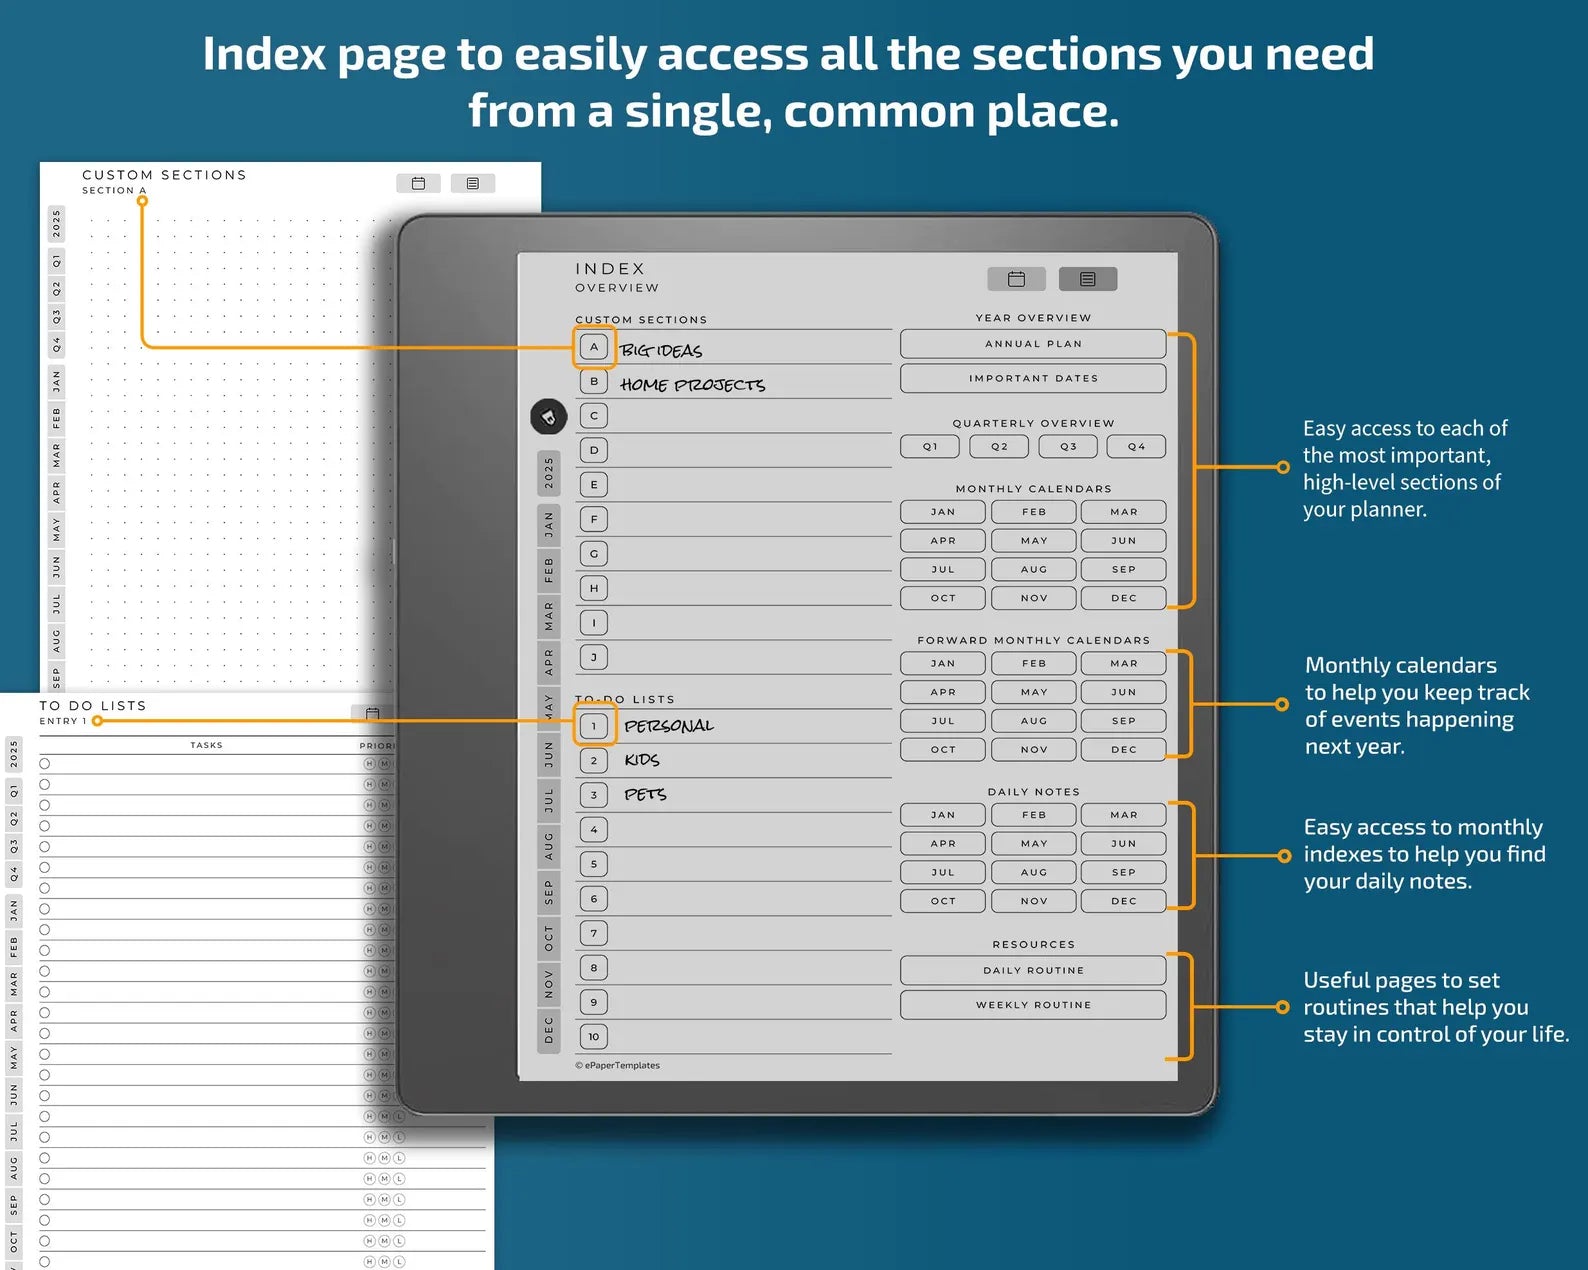
Task: Open to-do list 2 box, Kids
Action: [x=594, y=761]
